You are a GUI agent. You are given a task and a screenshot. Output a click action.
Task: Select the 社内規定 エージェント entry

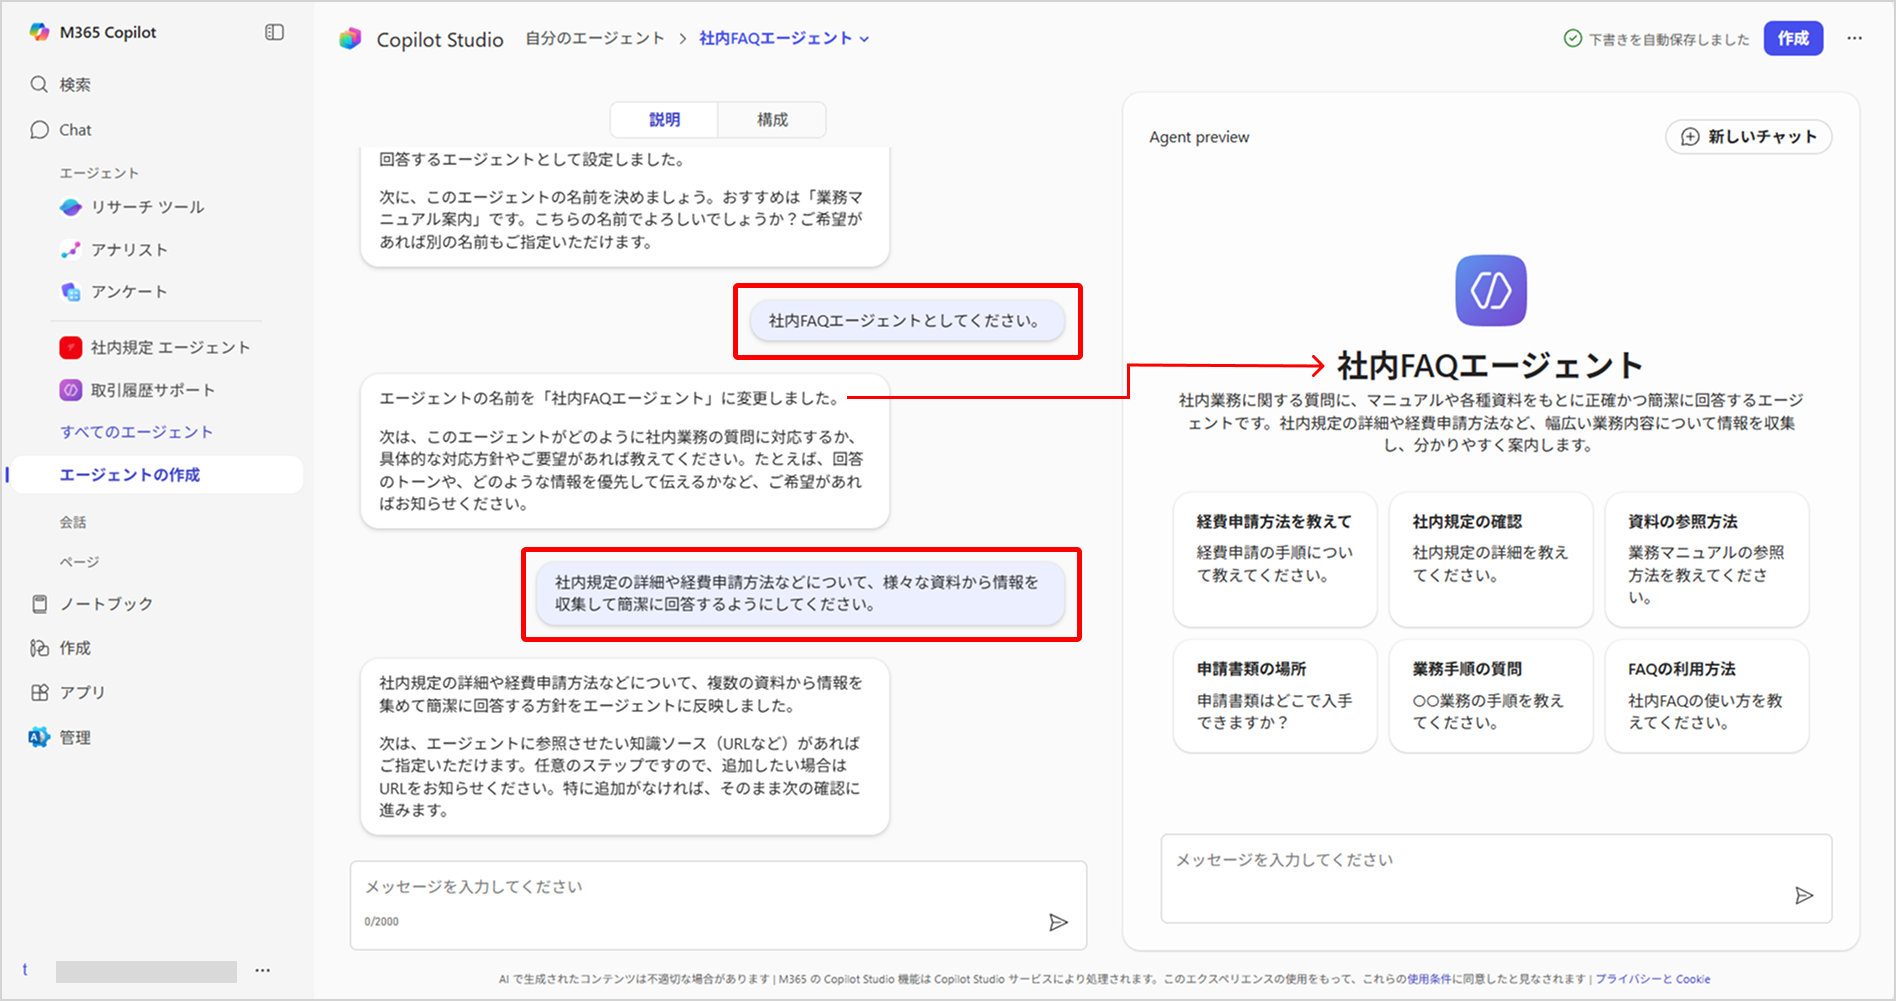pyautogui.click(x=170, y=348)
